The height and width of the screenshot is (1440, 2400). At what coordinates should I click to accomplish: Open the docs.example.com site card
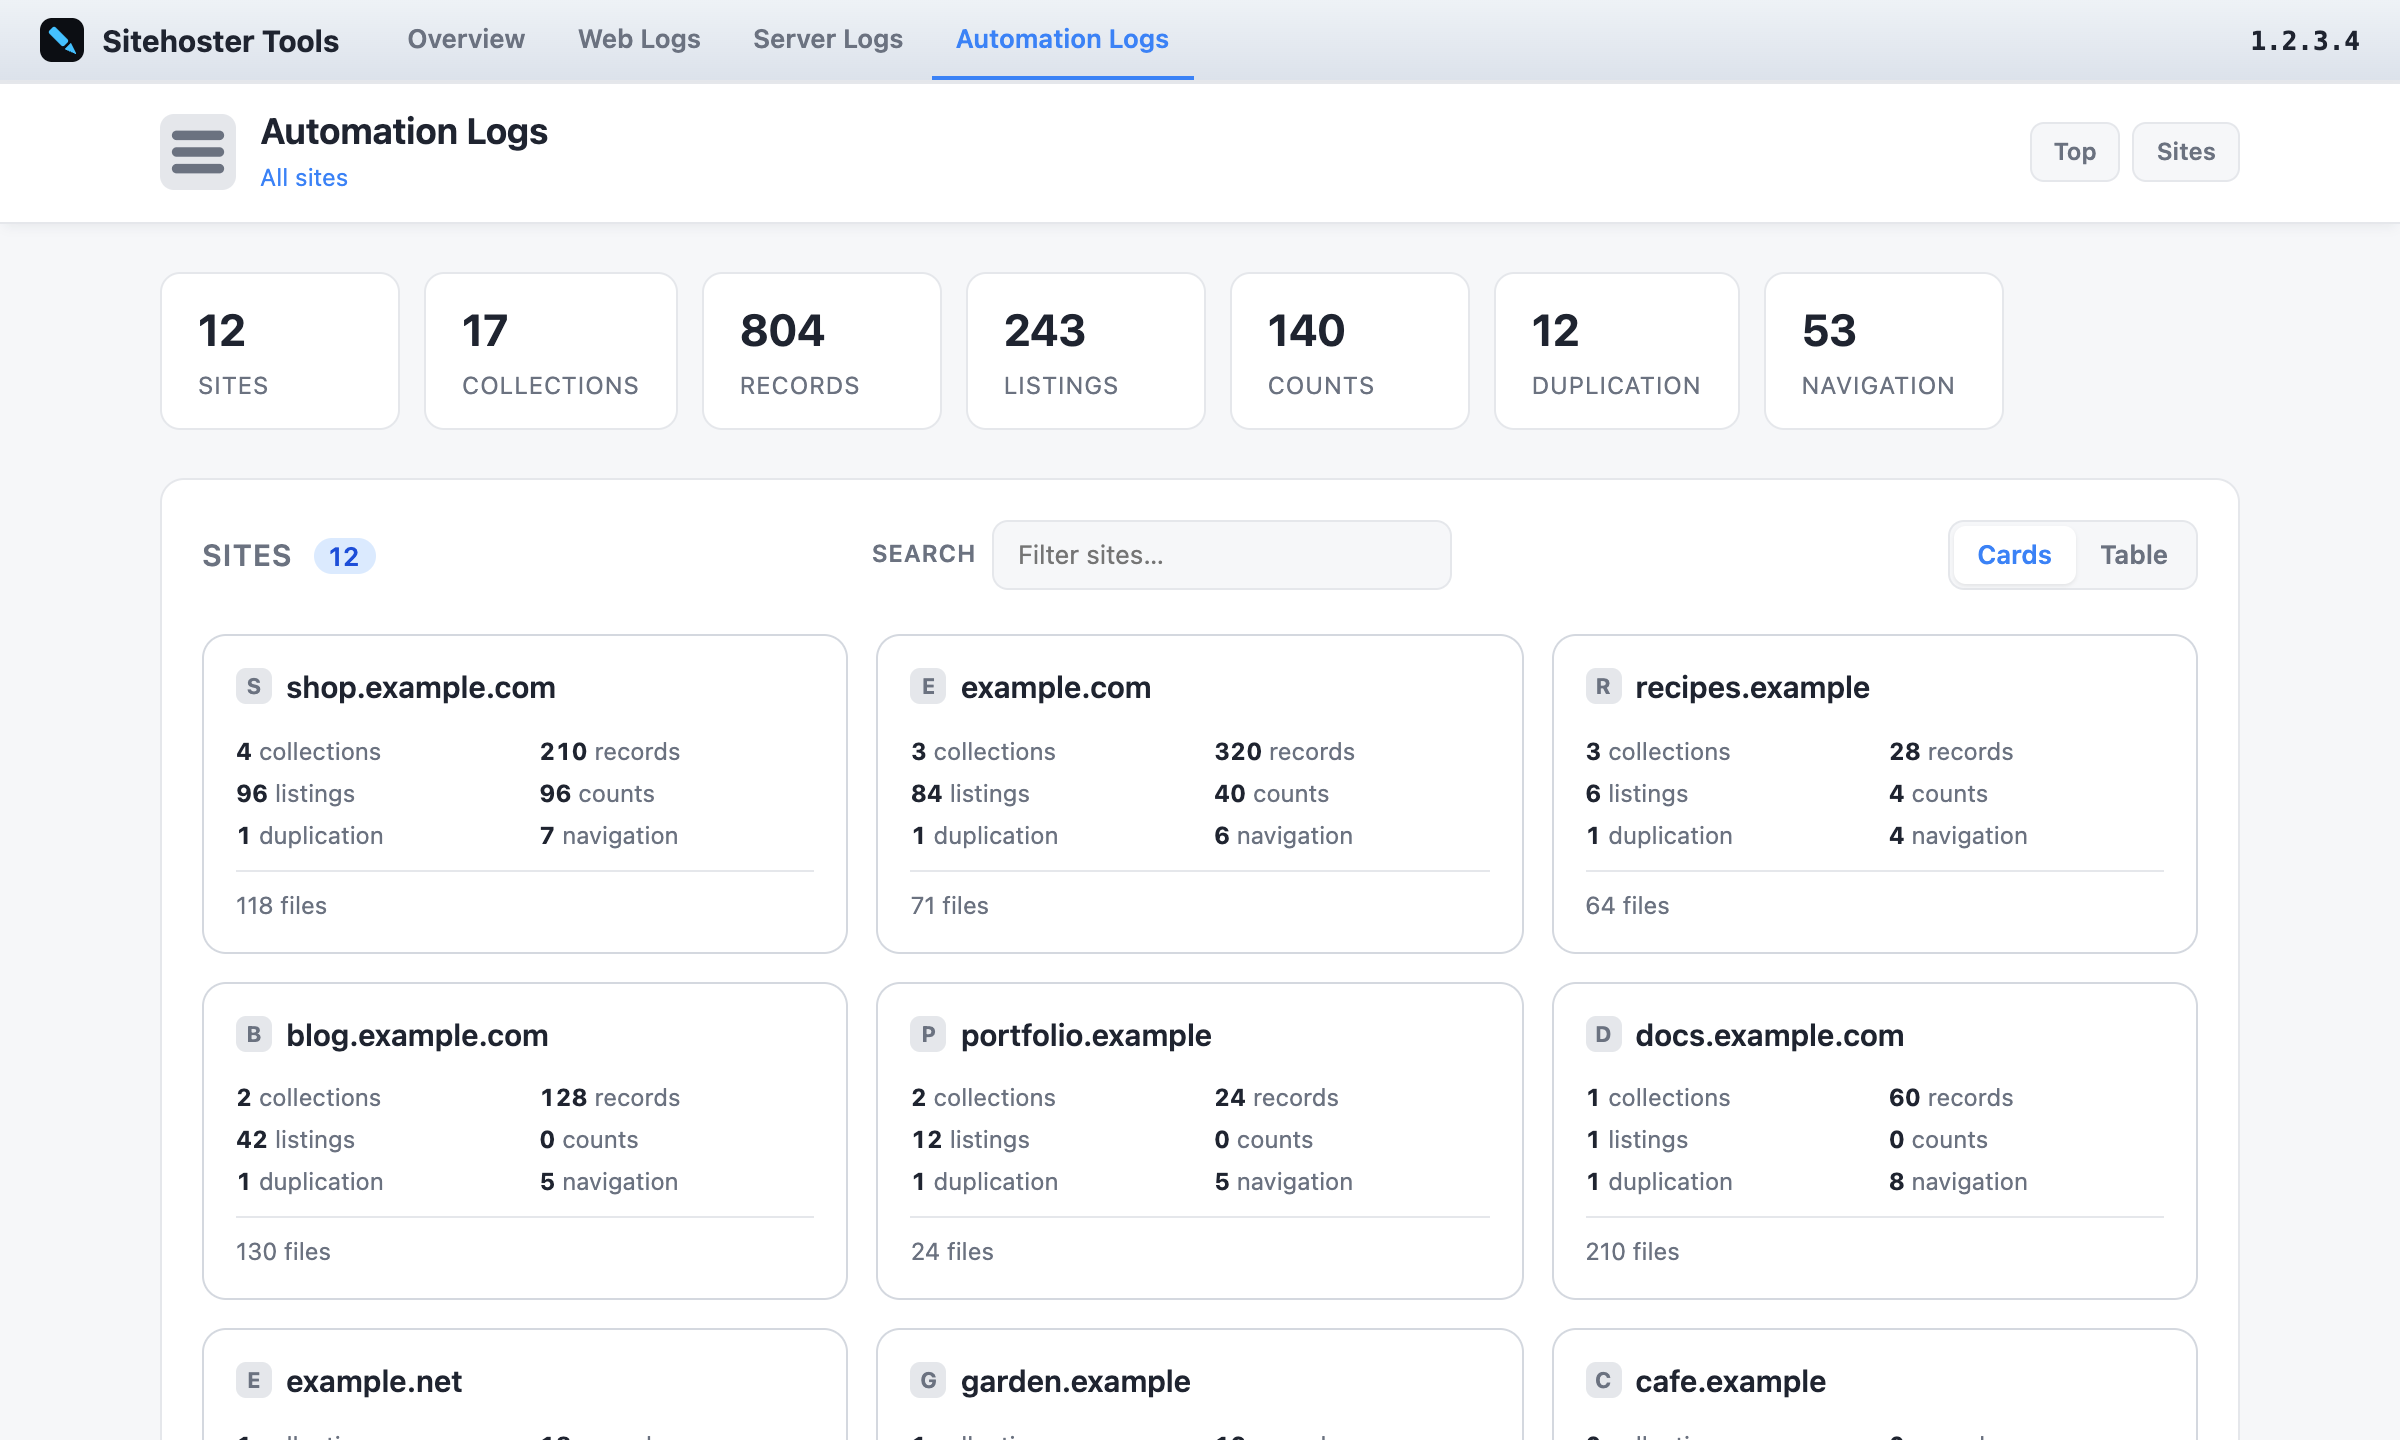[x=1875, y=1141]
